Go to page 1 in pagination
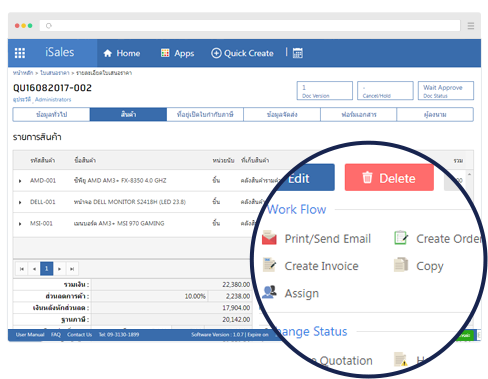 pyautogui.click(x=47, y=269)
